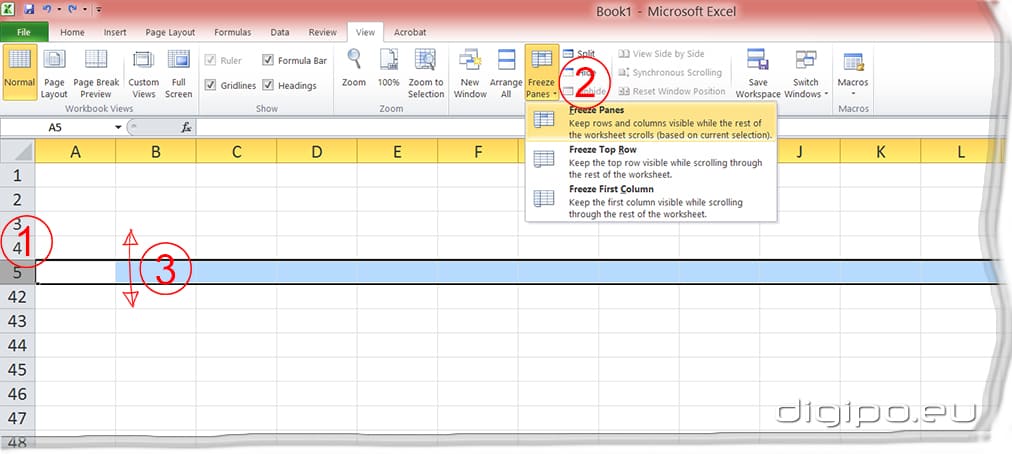This screenshot has height=454, width=1012.
Task: Click Zoom to Selection
Action: (426, 74)
